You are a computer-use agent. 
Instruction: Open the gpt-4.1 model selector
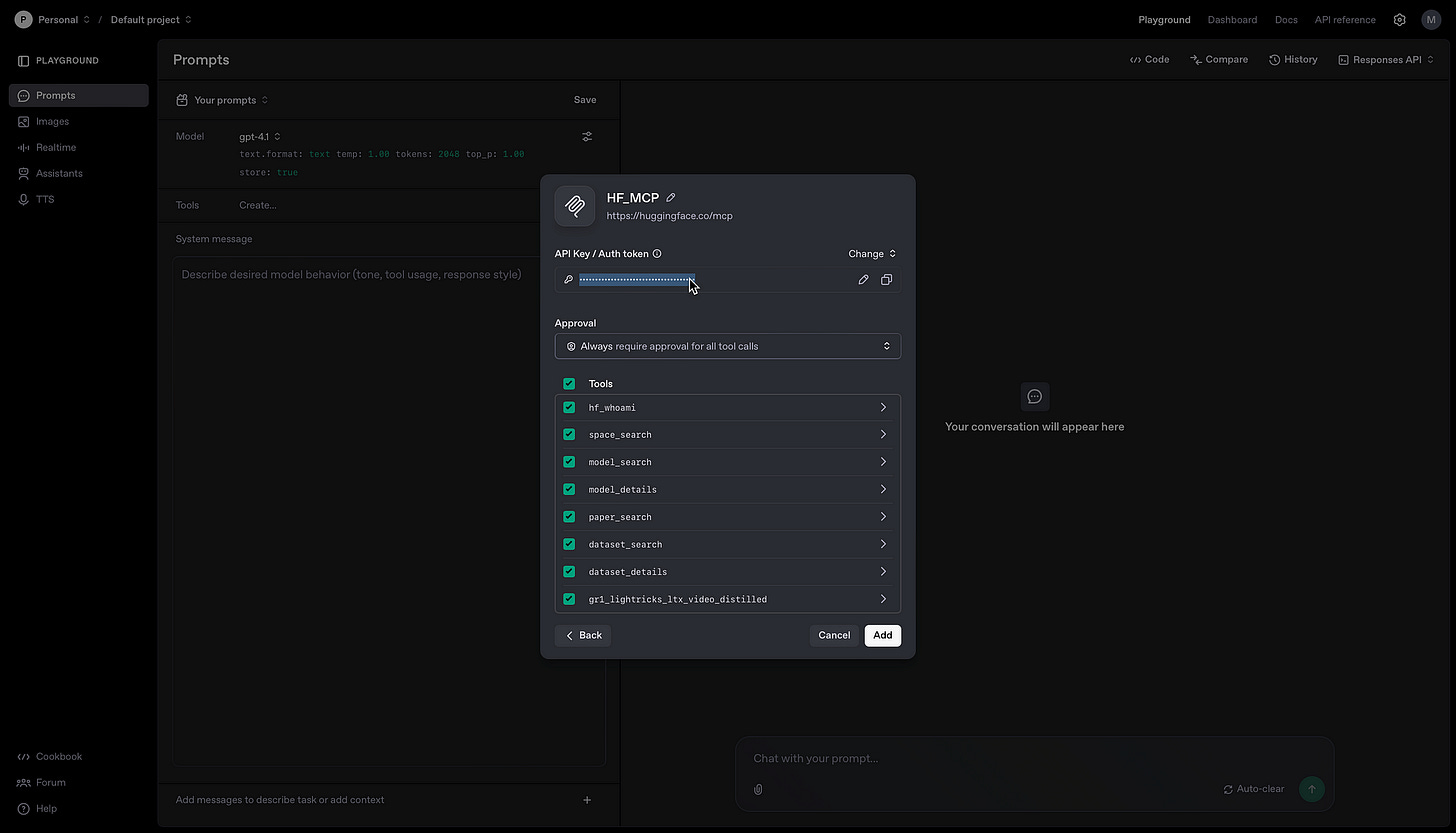pos(260,137)
